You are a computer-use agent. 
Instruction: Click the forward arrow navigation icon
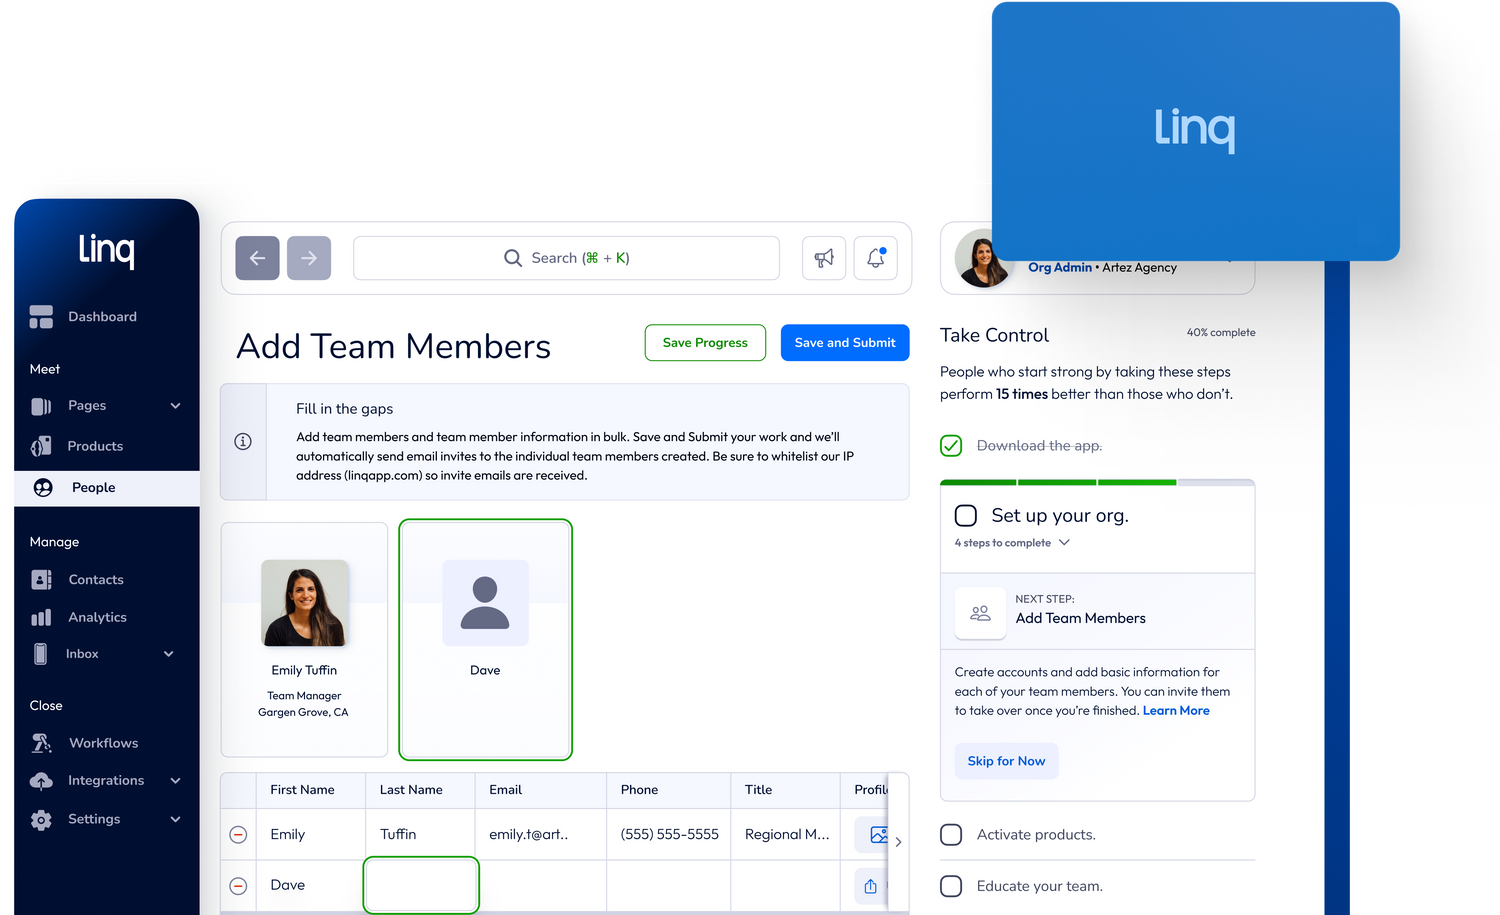(x=309, y=258)
